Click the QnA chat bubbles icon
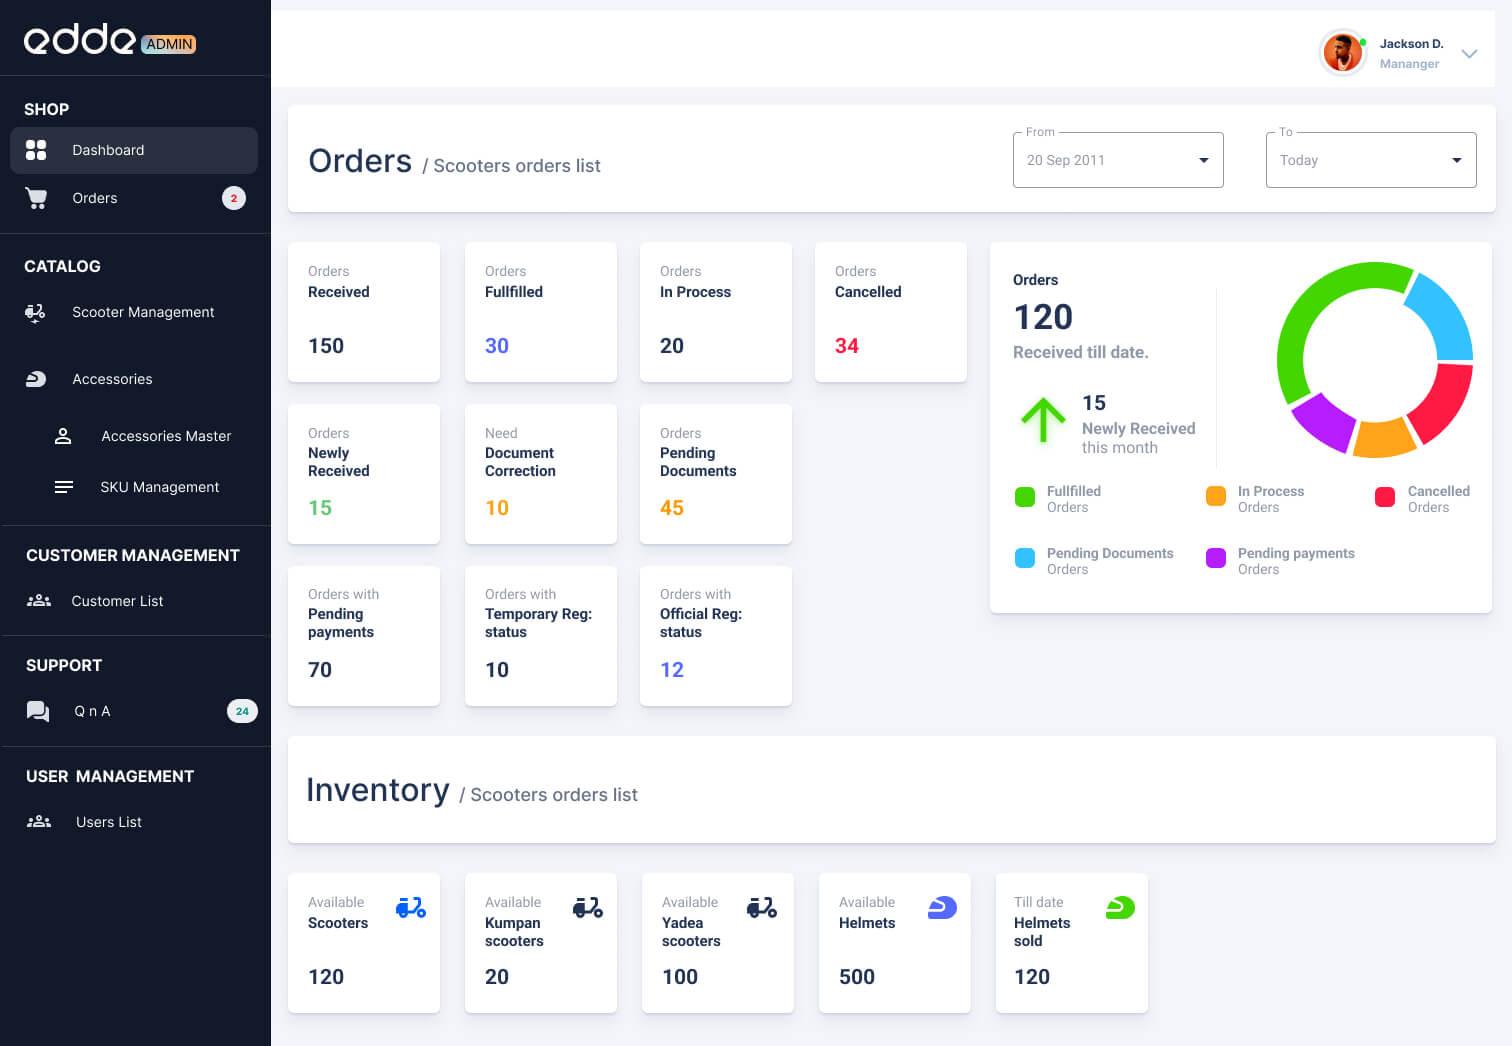 [38, 711]
